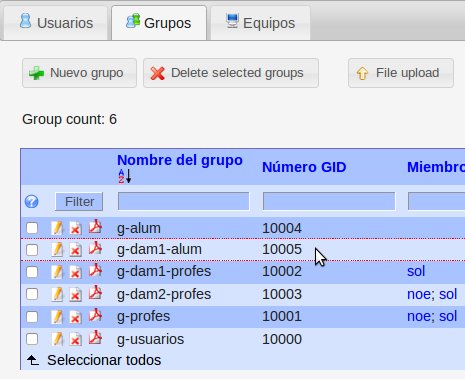Open the blue help question icon
The height and width of the screenshot is (379, 465).
32,202
